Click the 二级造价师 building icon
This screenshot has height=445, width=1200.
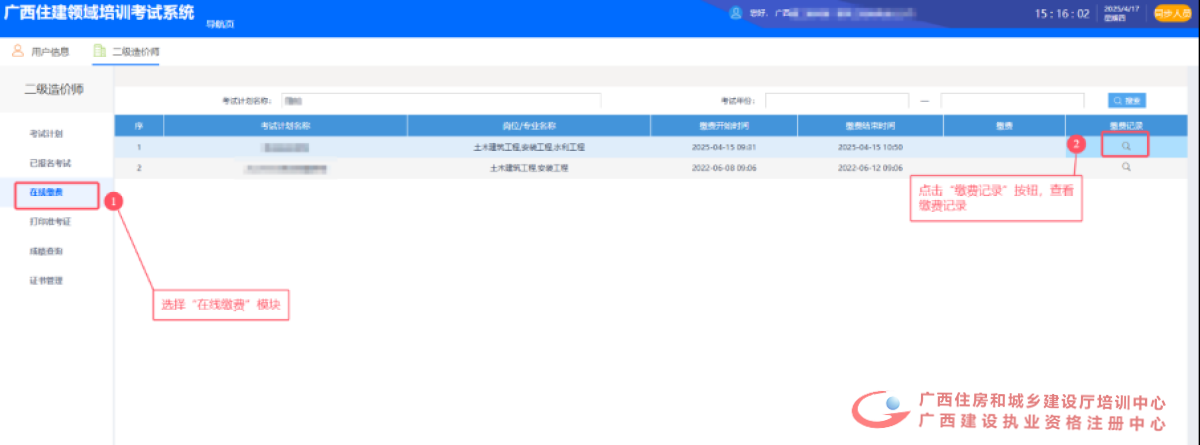click(x=99, y=51)
